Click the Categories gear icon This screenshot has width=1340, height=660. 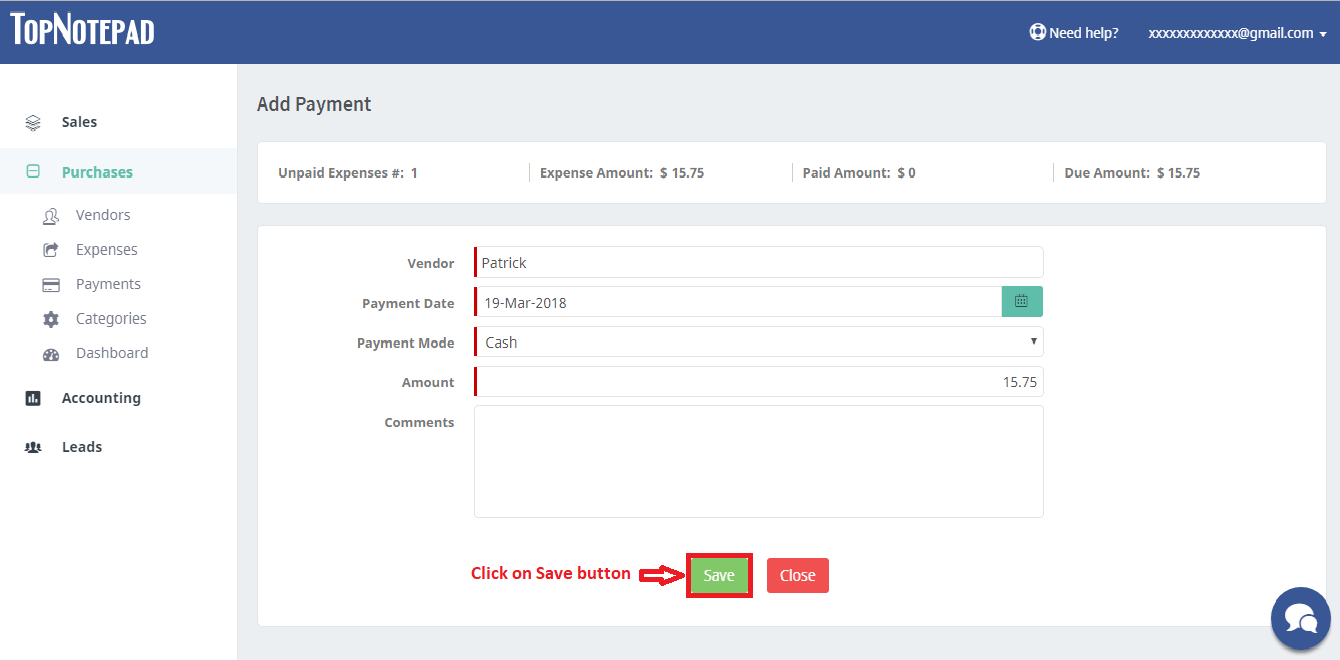tap(51, 319)
